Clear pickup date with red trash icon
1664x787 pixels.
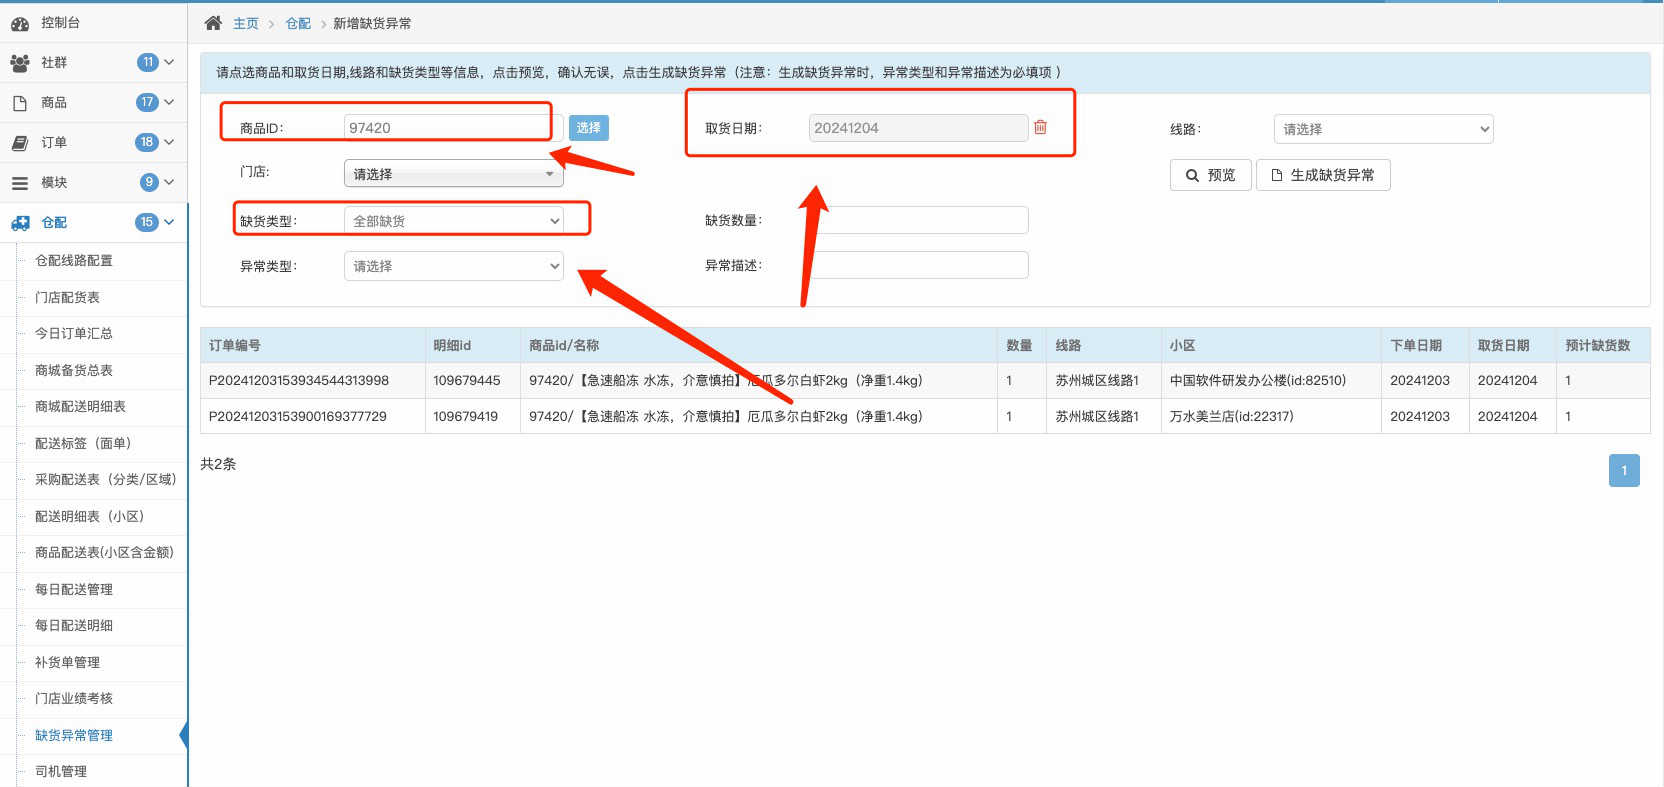click(x=1040, y=127)
